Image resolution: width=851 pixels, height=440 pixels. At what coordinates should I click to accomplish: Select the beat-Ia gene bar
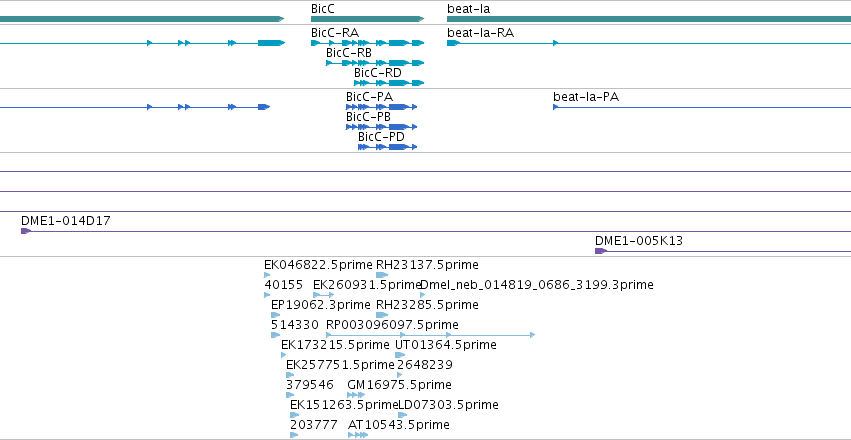[x=649, y=19]
